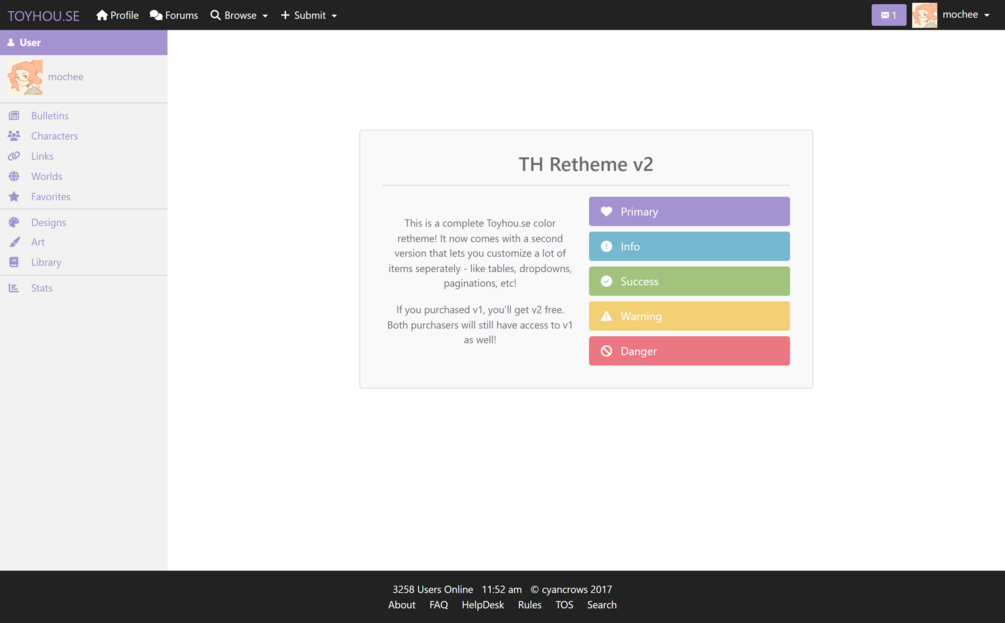Click the Favorites star icon
Viewport: 1005px width, 623px height.
[13, 196]
